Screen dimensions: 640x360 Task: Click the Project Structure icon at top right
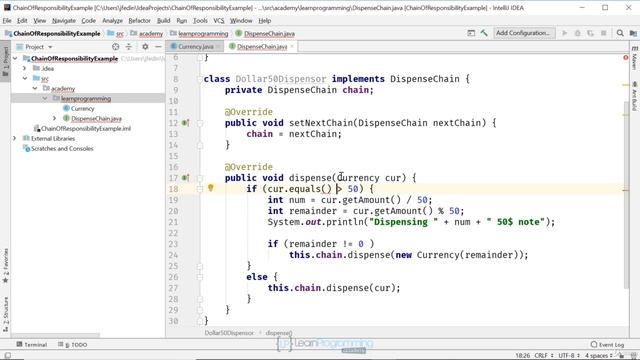click(x=633, y=33)
